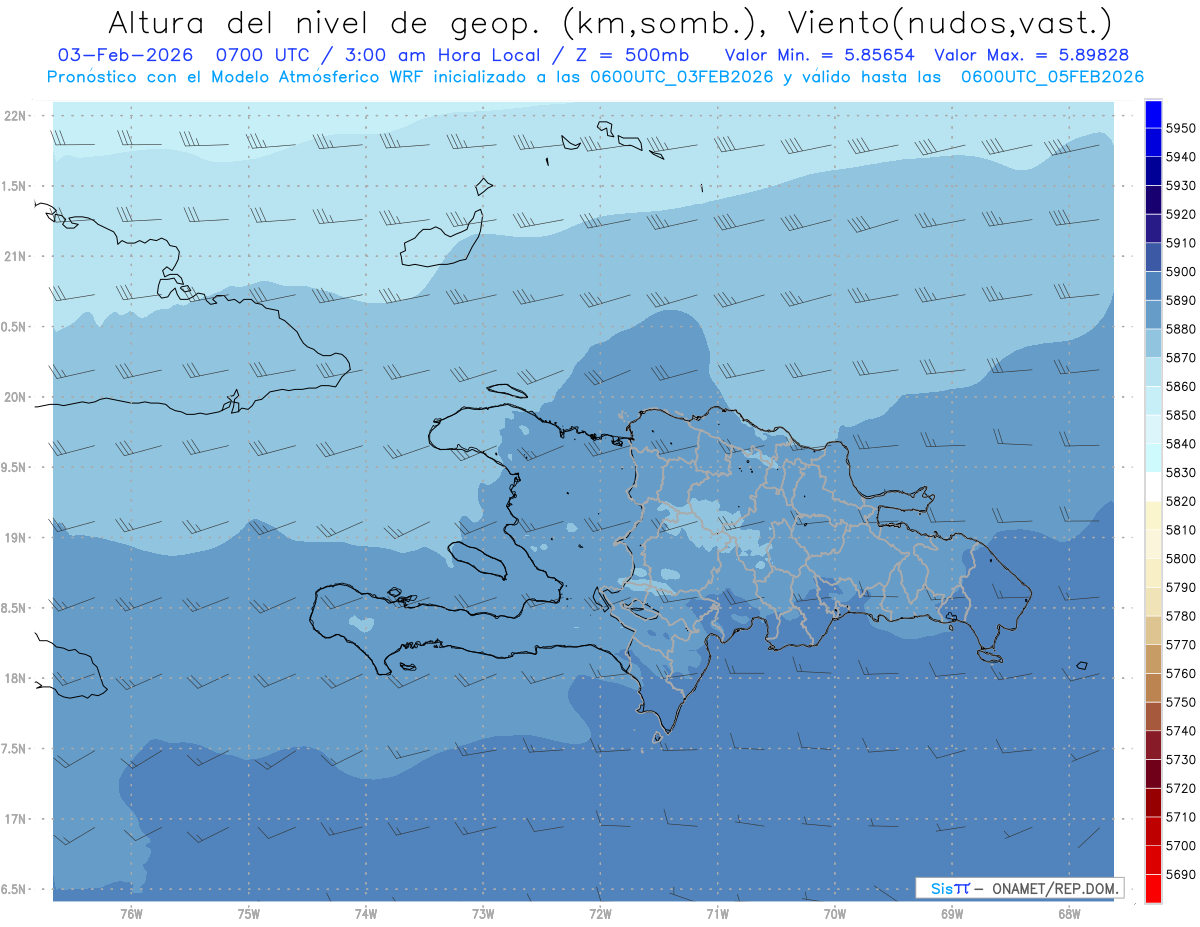1200x927 pixels.
Task: Click the 22N latitude axis label
Action: coord(15,116)
